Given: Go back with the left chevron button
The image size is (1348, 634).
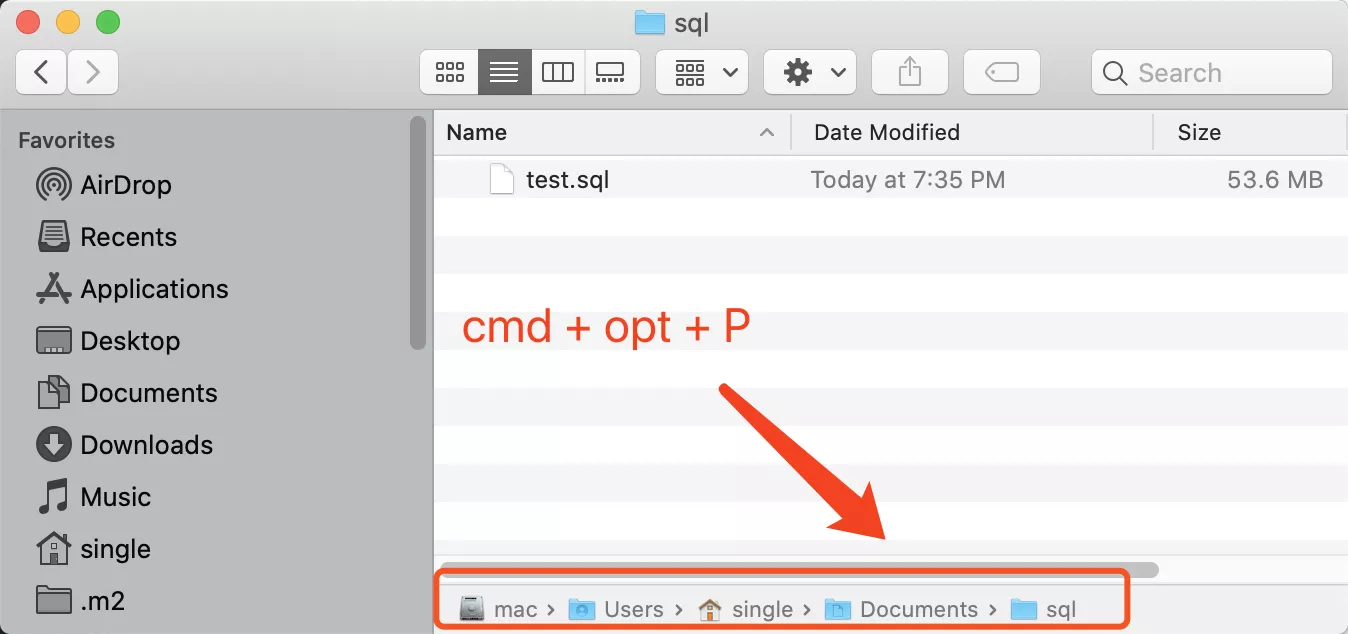Looking at the screenshot, I should tap(41, 72).
